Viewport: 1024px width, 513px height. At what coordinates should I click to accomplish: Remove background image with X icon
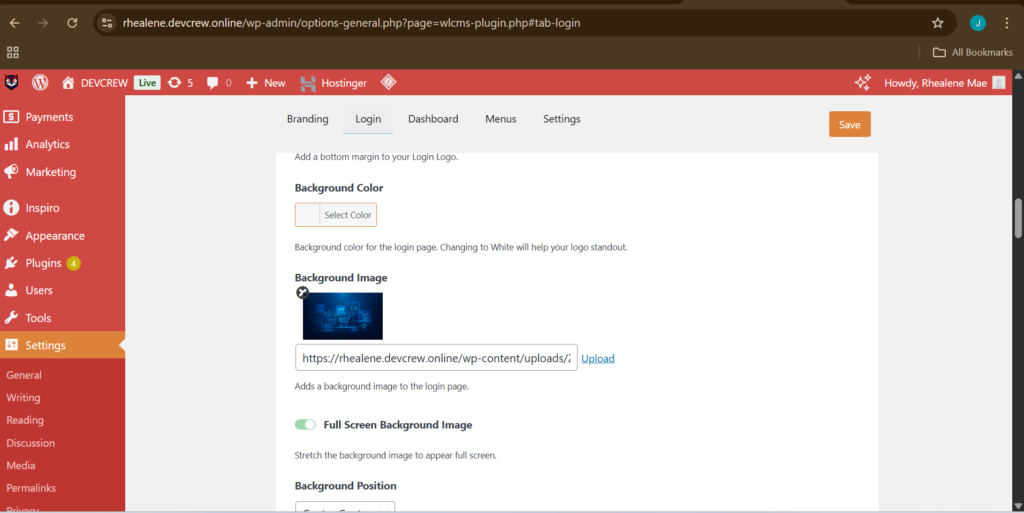[x=302, y=292]
